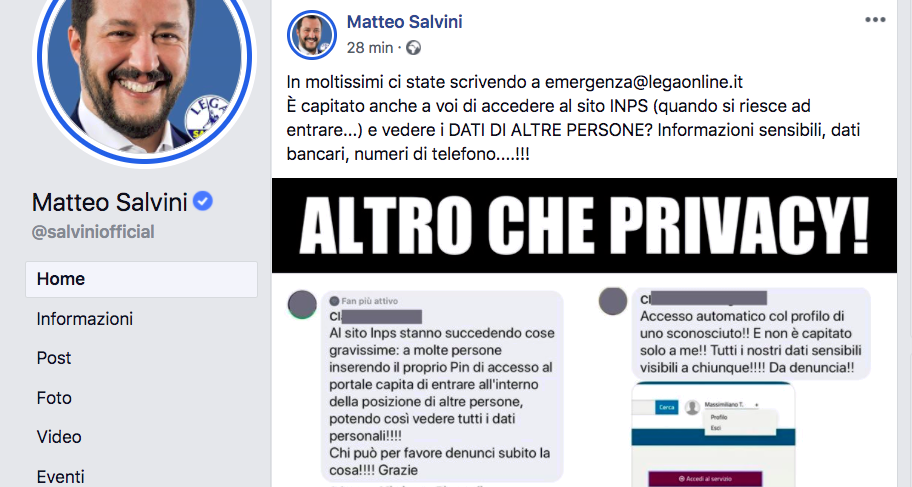The height and width of the screenshot is (487, 912).
Task: Click the blue verified badge checkmark
Action: tap(203, 202)
